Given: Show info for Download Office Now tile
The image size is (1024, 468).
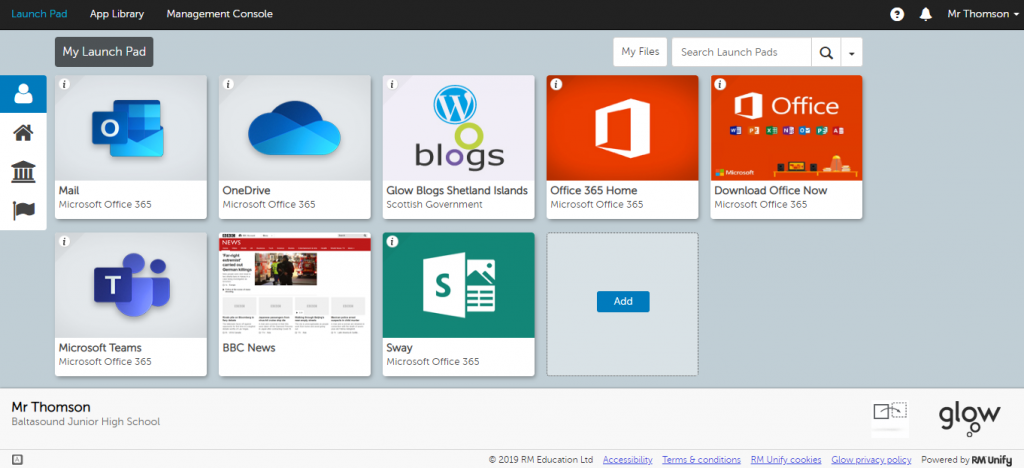Looking at the screenshot, I should [720, 84].
